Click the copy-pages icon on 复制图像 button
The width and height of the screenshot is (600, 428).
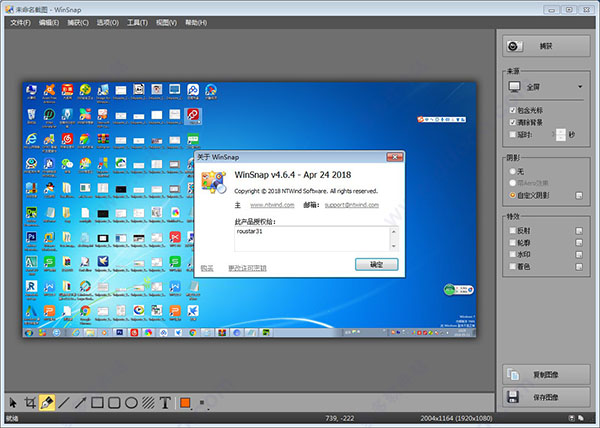513,374
